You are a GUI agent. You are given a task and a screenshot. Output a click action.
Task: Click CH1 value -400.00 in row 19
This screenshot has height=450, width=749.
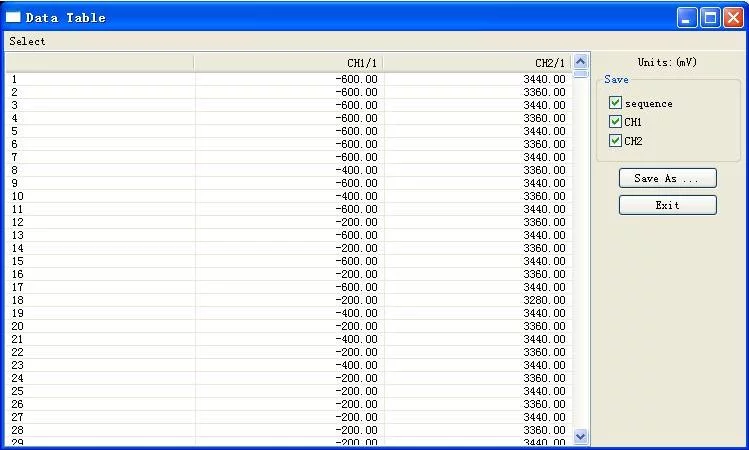click(x=356, y=313)
